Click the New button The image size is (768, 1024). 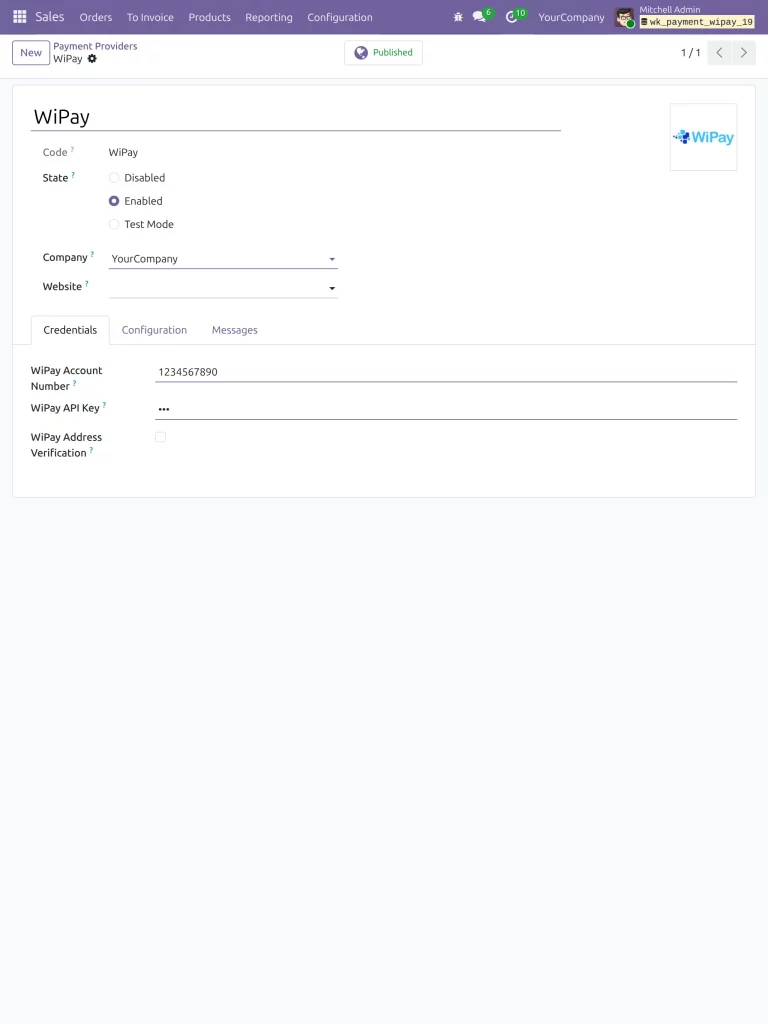(x=31, y=53)
